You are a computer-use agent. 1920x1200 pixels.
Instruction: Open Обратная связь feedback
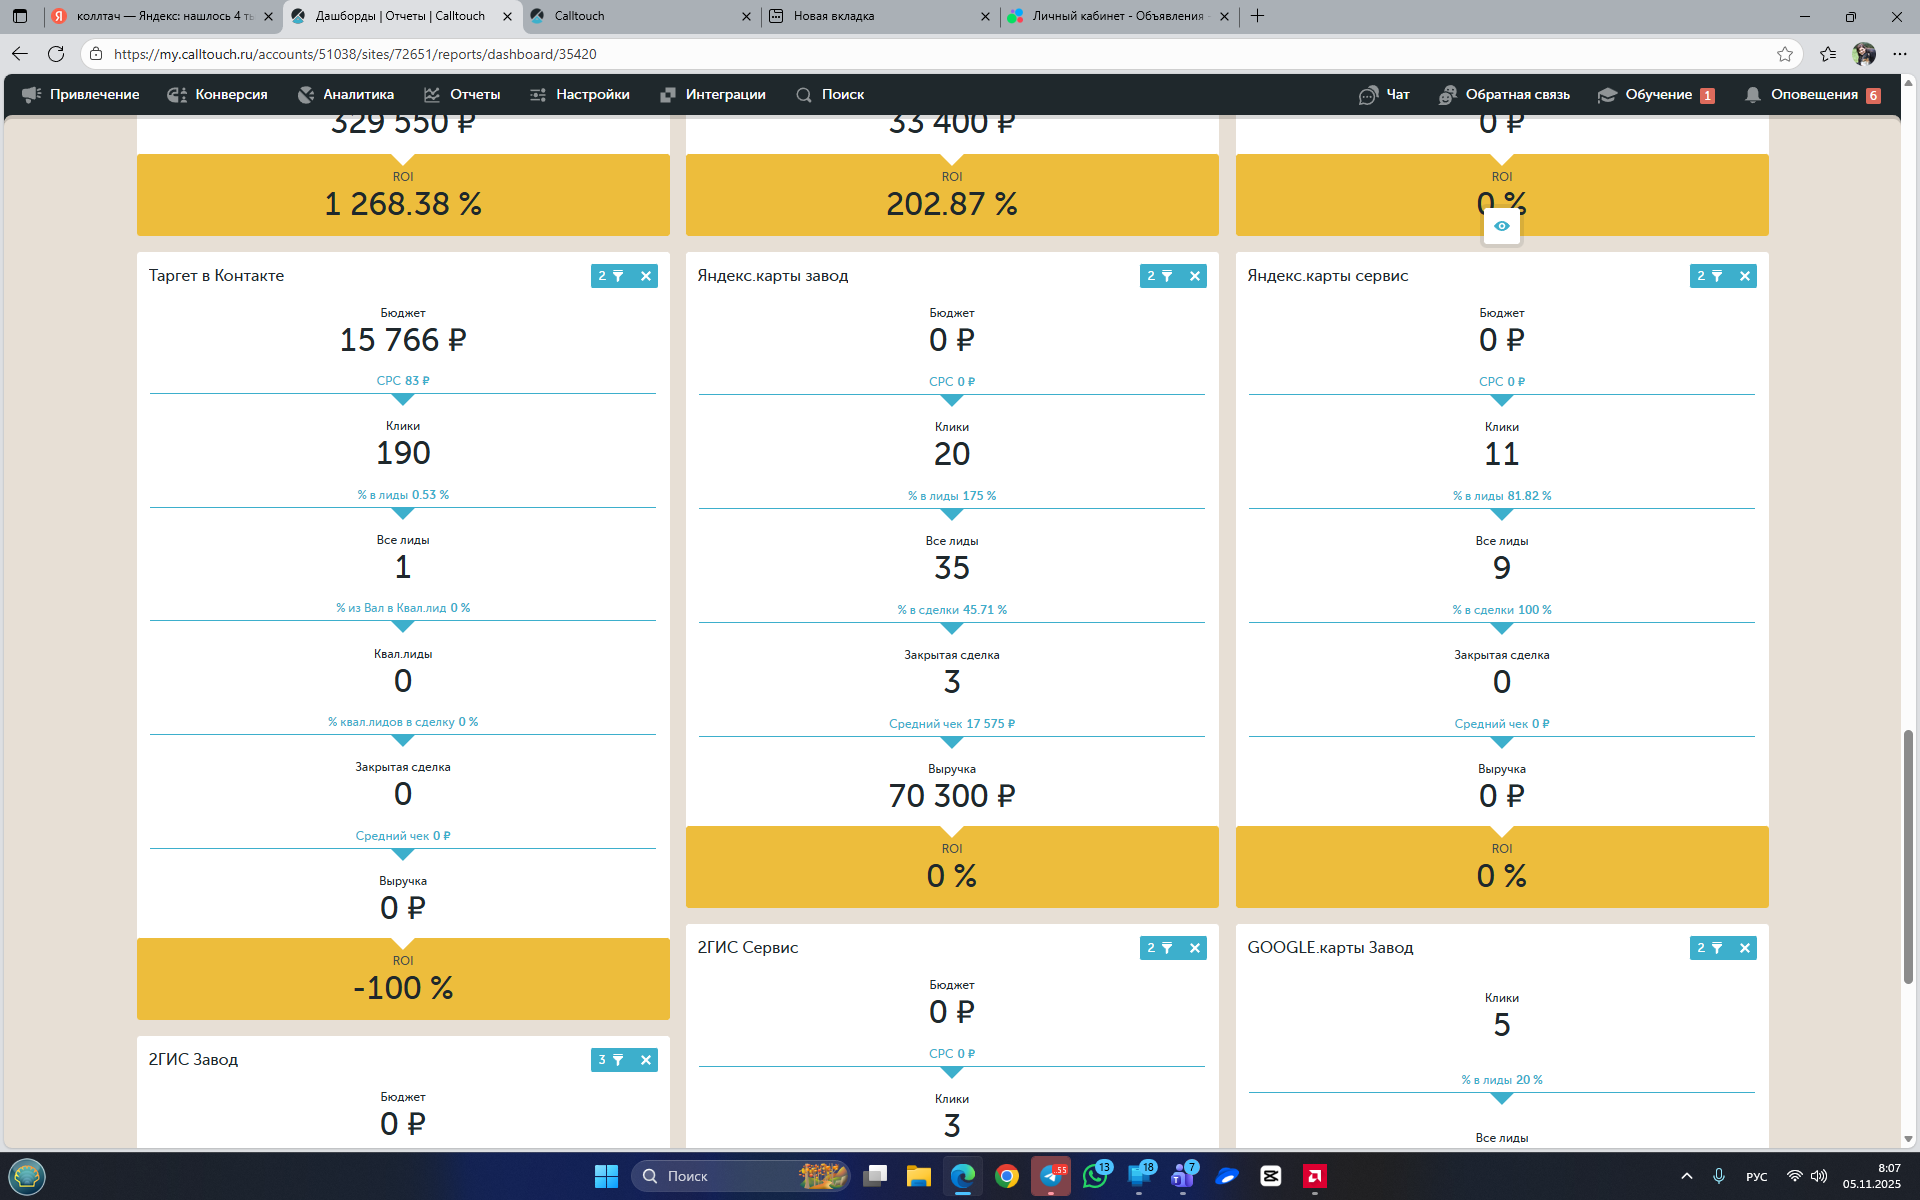(1504, 95)
